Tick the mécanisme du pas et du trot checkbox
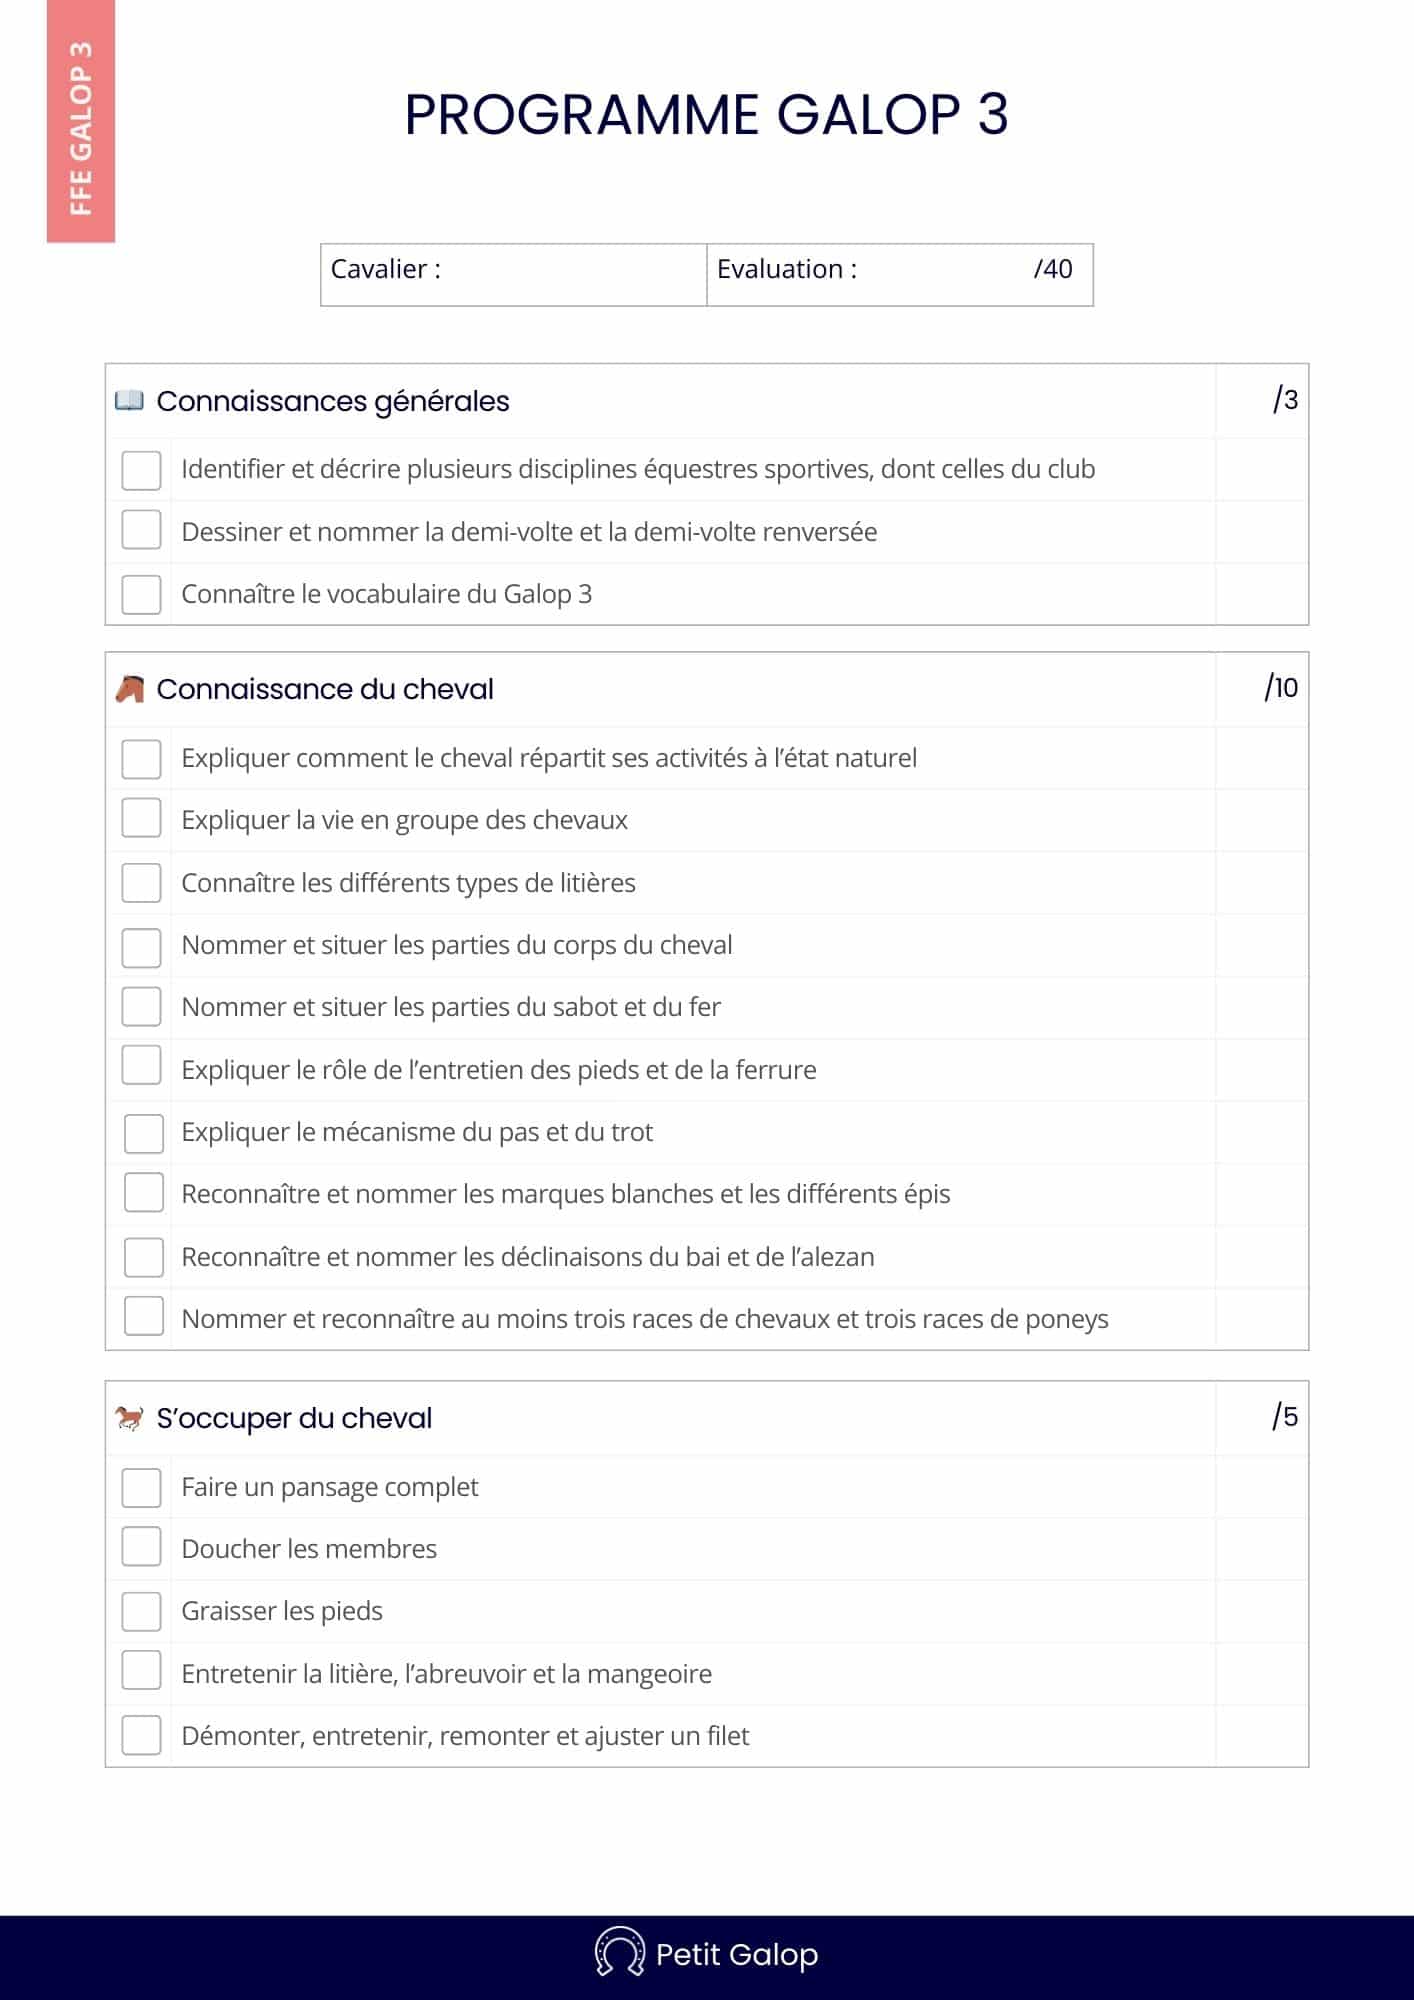Screen dimensions: 1414x2000 click(x=143, y=1133)
